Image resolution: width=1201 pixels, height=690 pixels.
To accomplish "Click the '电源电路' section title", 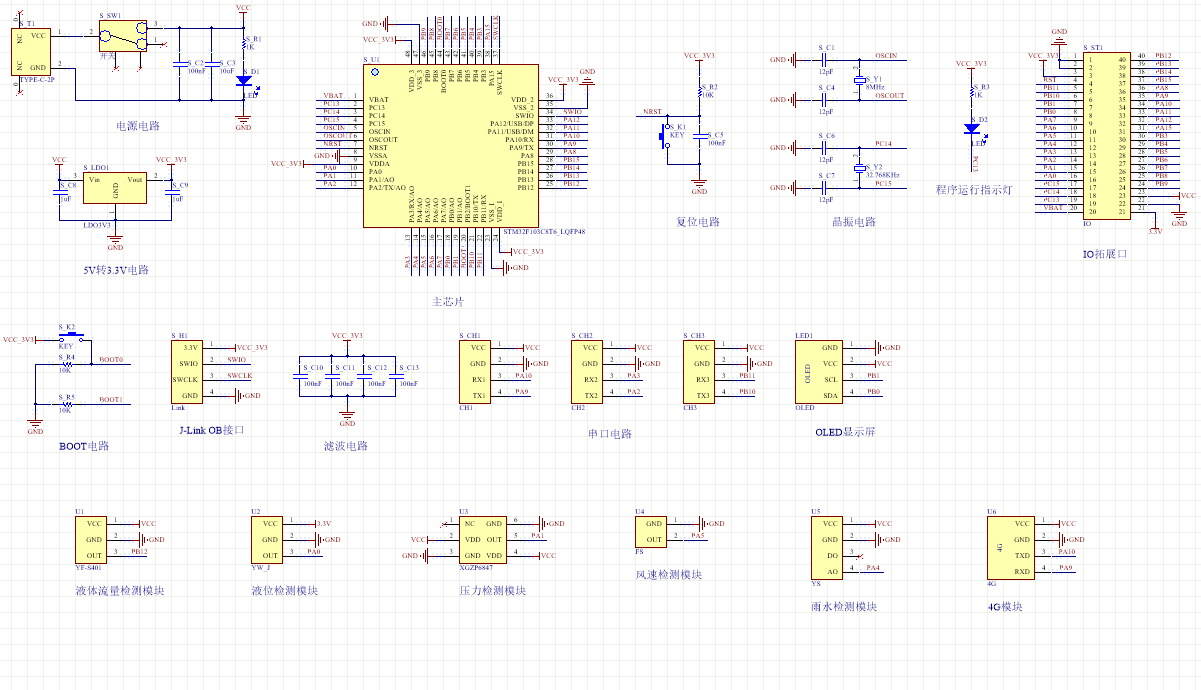I will pos(139,126).
